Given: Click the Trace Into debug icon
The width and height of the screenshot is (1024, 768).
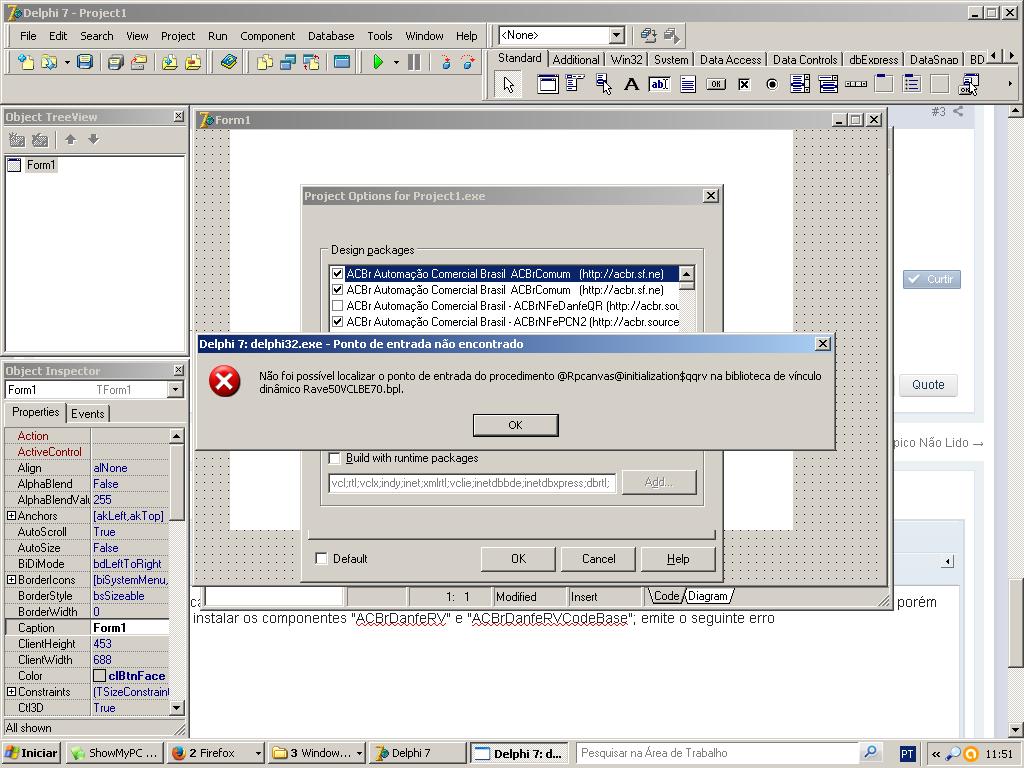Looking at the screenshot, I should [x=446, y=62].
